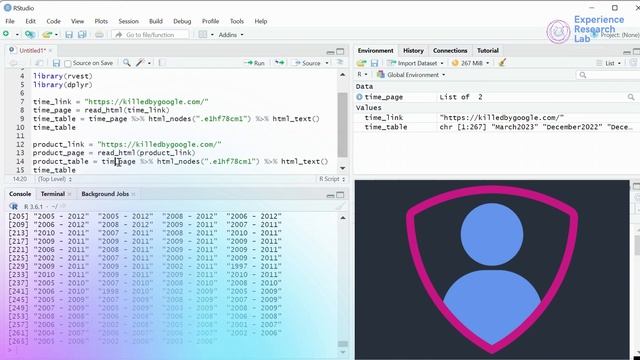Toggle the document outline icon

tap(340, 62)
